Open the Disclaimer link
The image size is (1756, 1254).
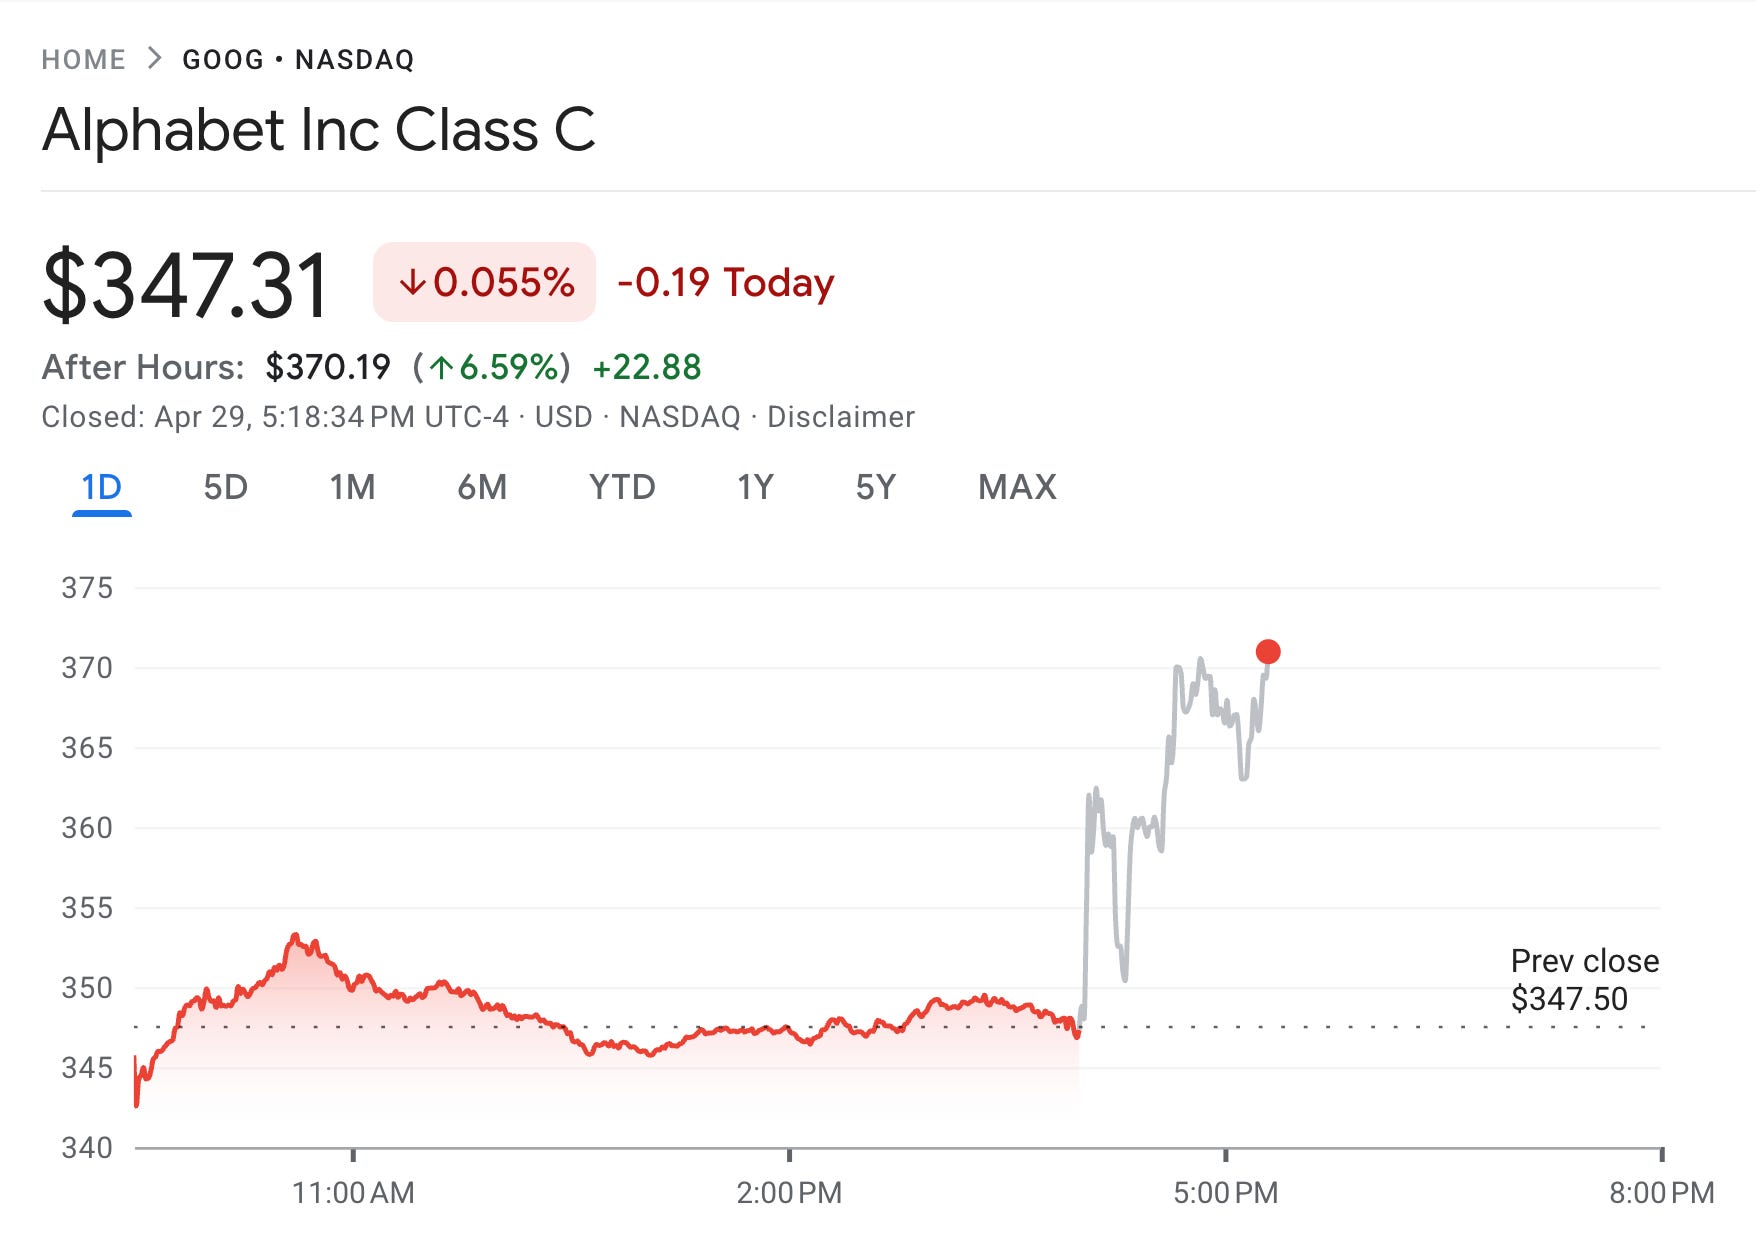(x=841, y=417)
